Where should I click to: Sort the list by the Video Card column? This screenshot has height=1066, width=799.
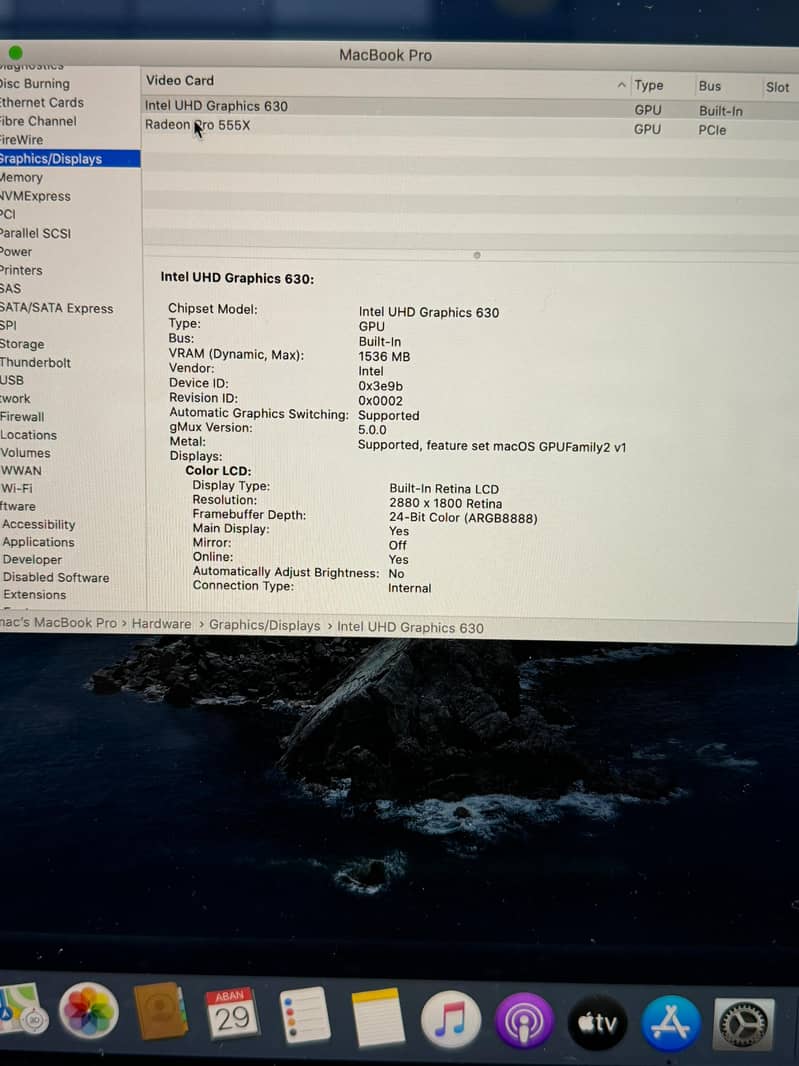(180, 81)
